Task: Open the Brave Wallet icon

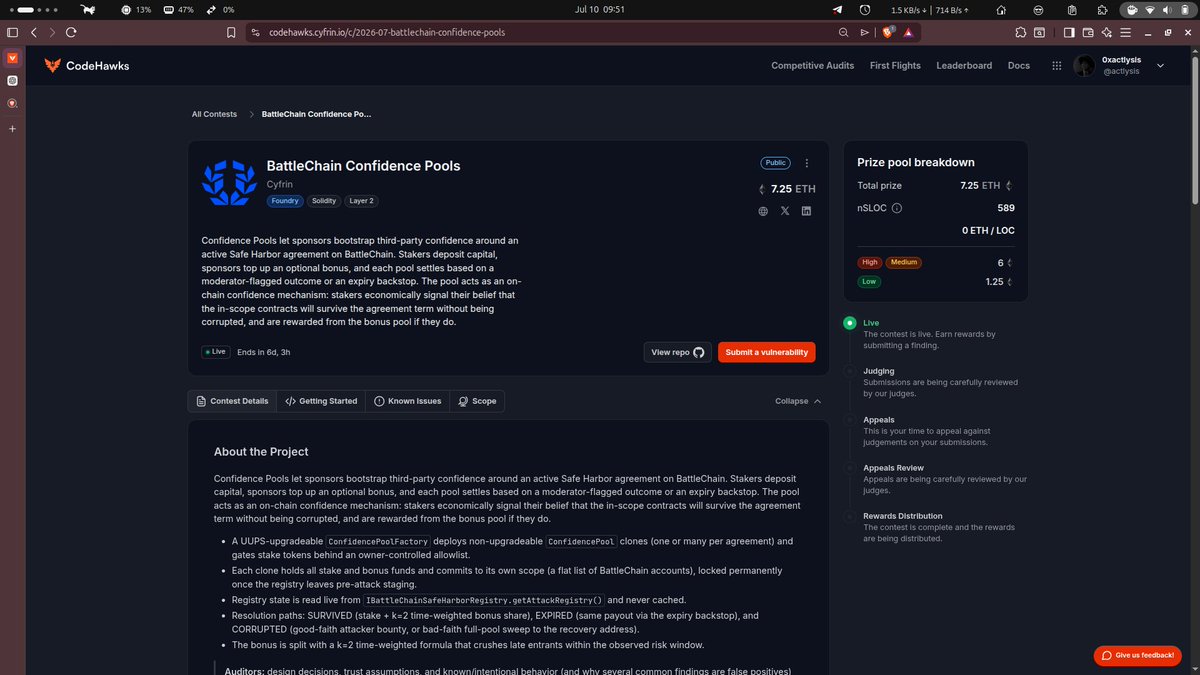Action: click(x=1087, y=32)
